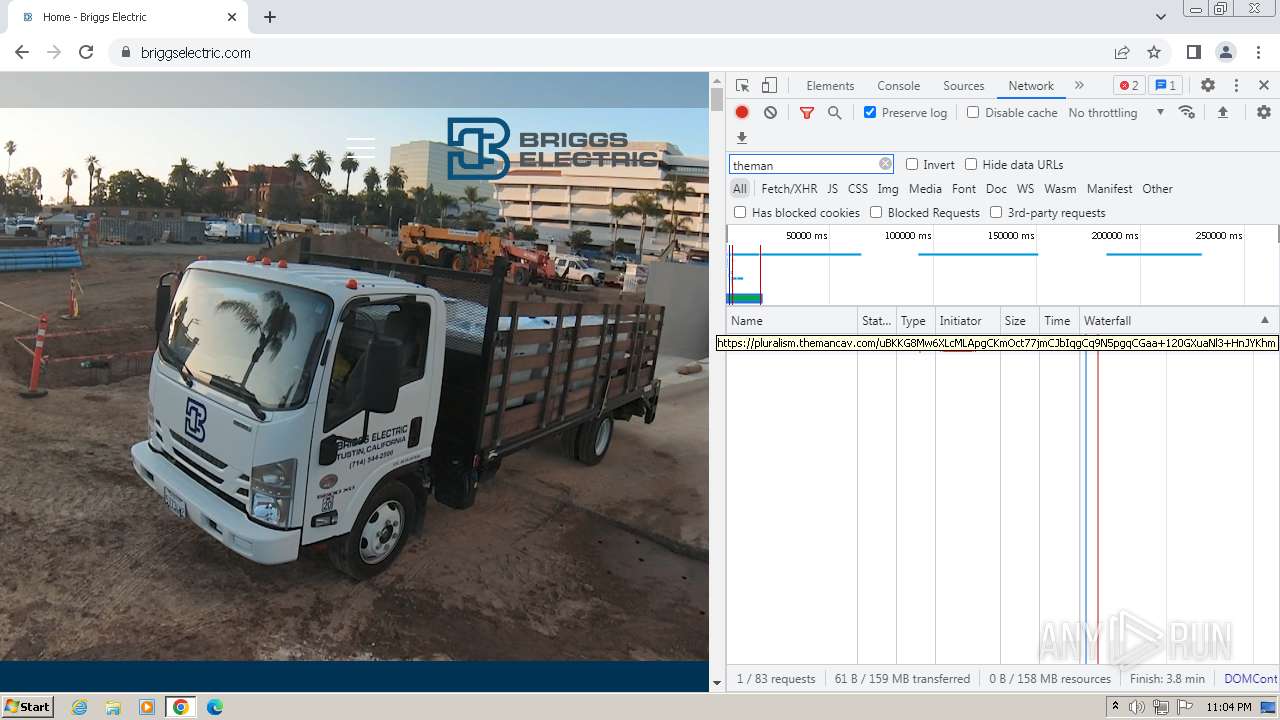Toggle the network filter funnel icon
The height and width of the screenshot is (720, 1280).
tap(807, 113)
